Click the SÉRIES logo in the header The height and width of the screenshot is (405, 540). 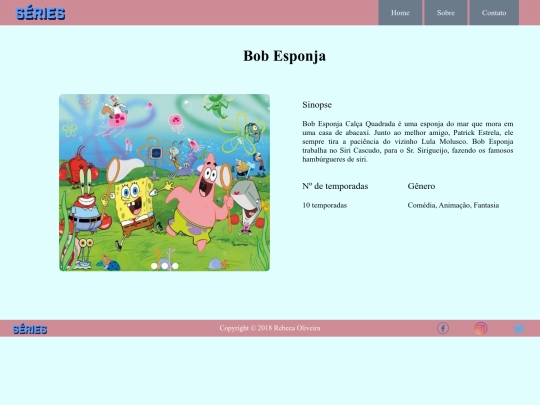40,13
